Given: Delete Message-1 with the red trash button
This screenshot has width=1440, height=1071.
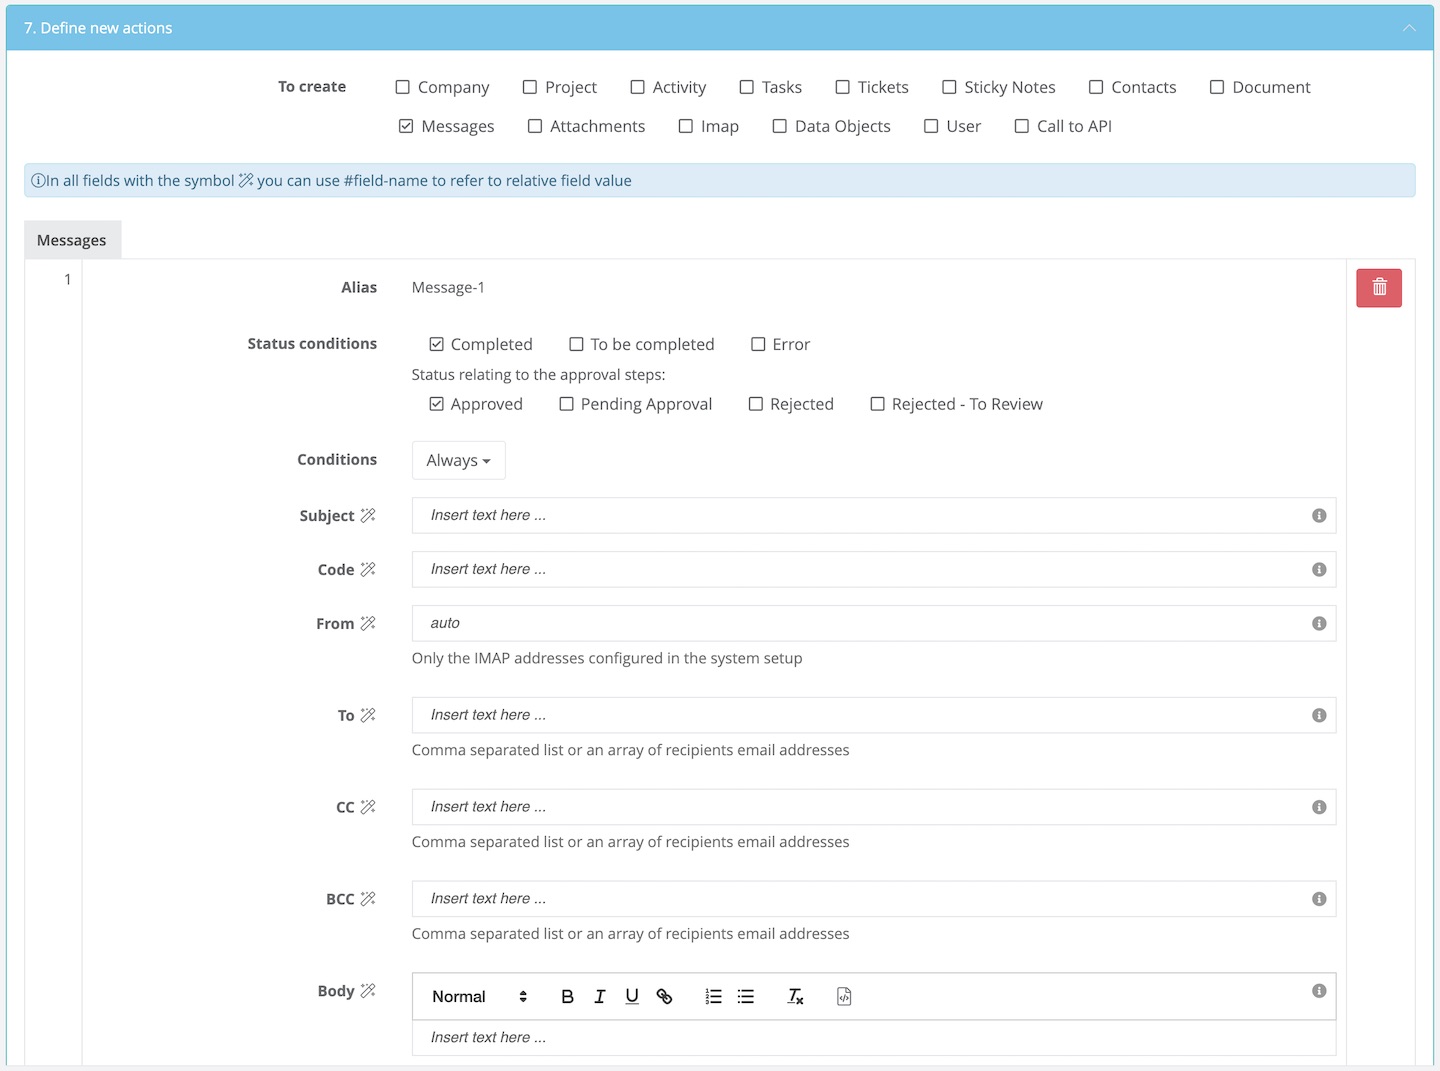Looking at the screenshot, I should click(1379, 287).
